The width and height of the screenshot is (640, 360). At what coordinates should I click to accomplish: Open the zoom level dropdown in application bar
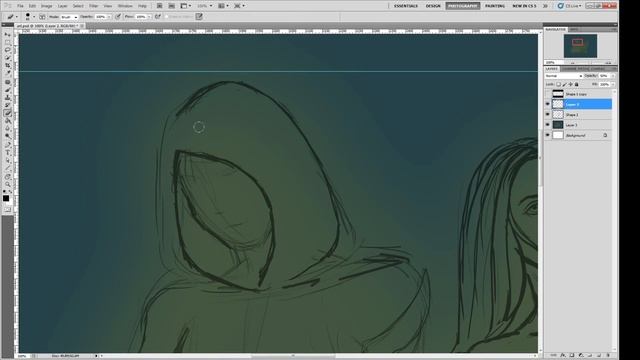(211, 6)
